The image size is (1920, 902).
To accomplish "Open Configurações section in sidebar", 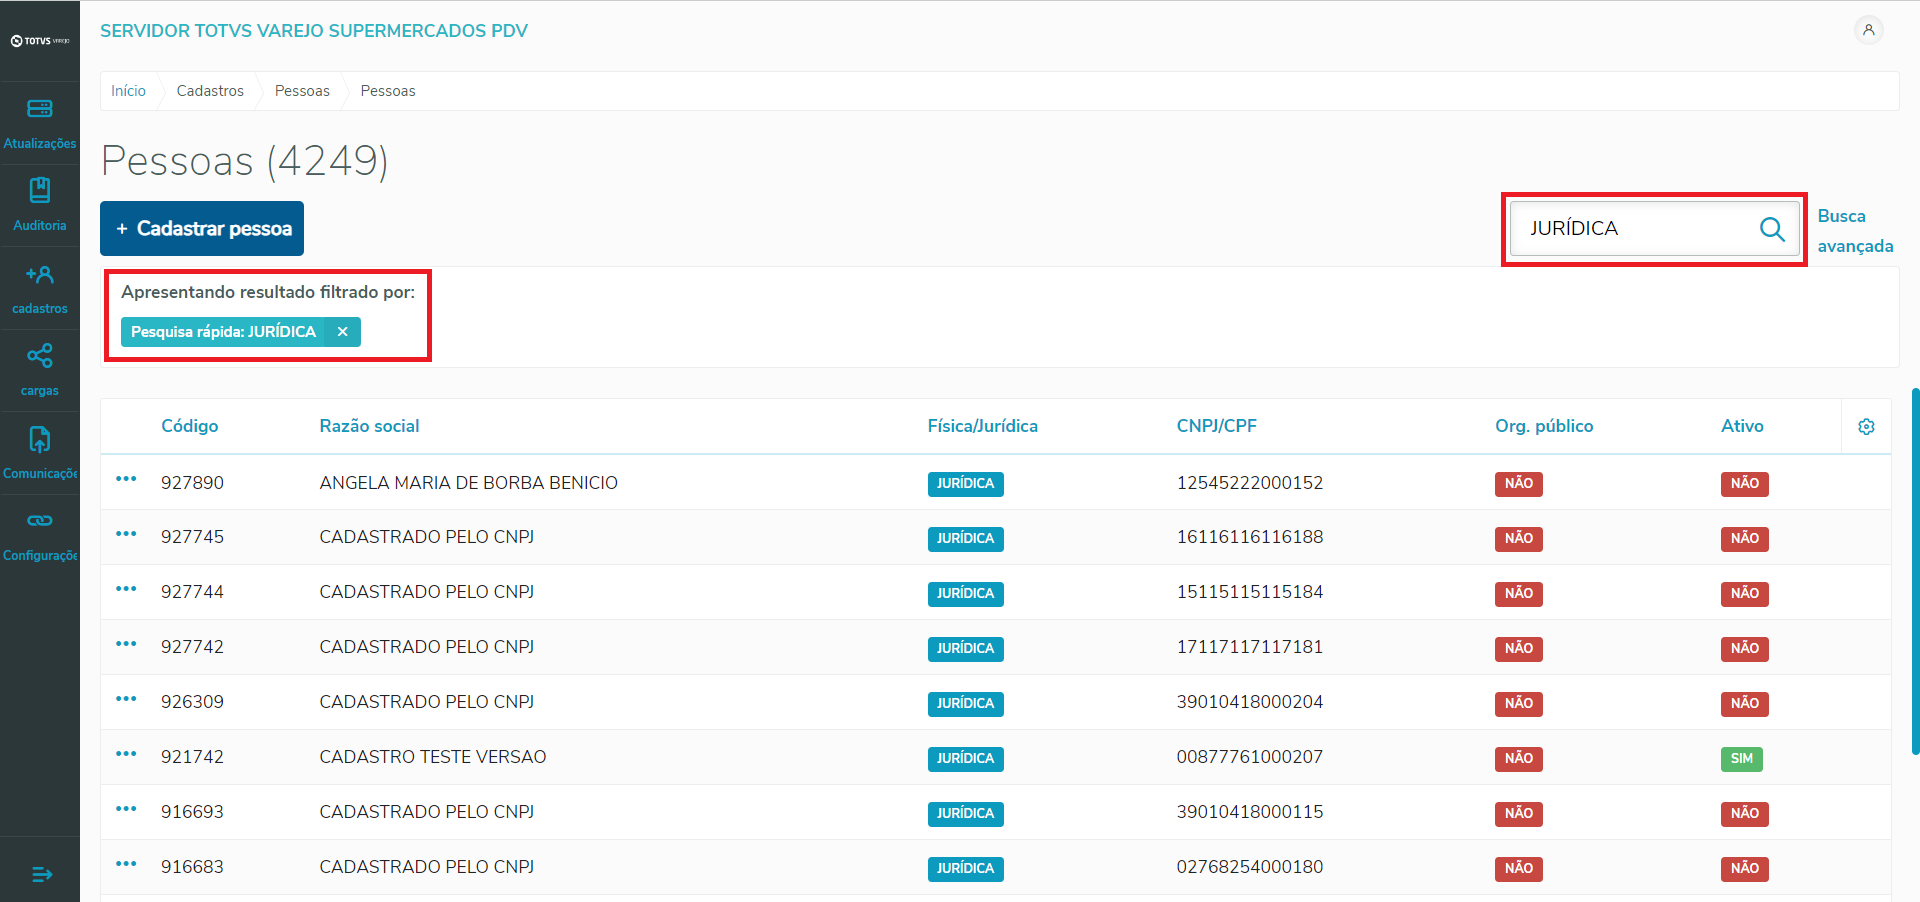I will (x=40, y=535).
